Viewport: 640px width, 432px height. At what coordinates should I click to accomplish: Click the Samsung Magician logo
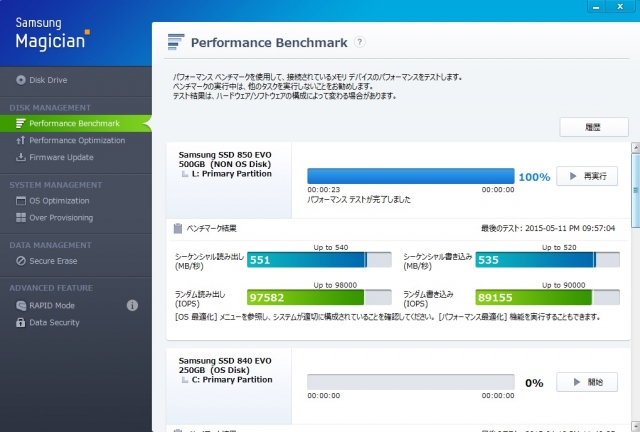click(x=52, y=34)
